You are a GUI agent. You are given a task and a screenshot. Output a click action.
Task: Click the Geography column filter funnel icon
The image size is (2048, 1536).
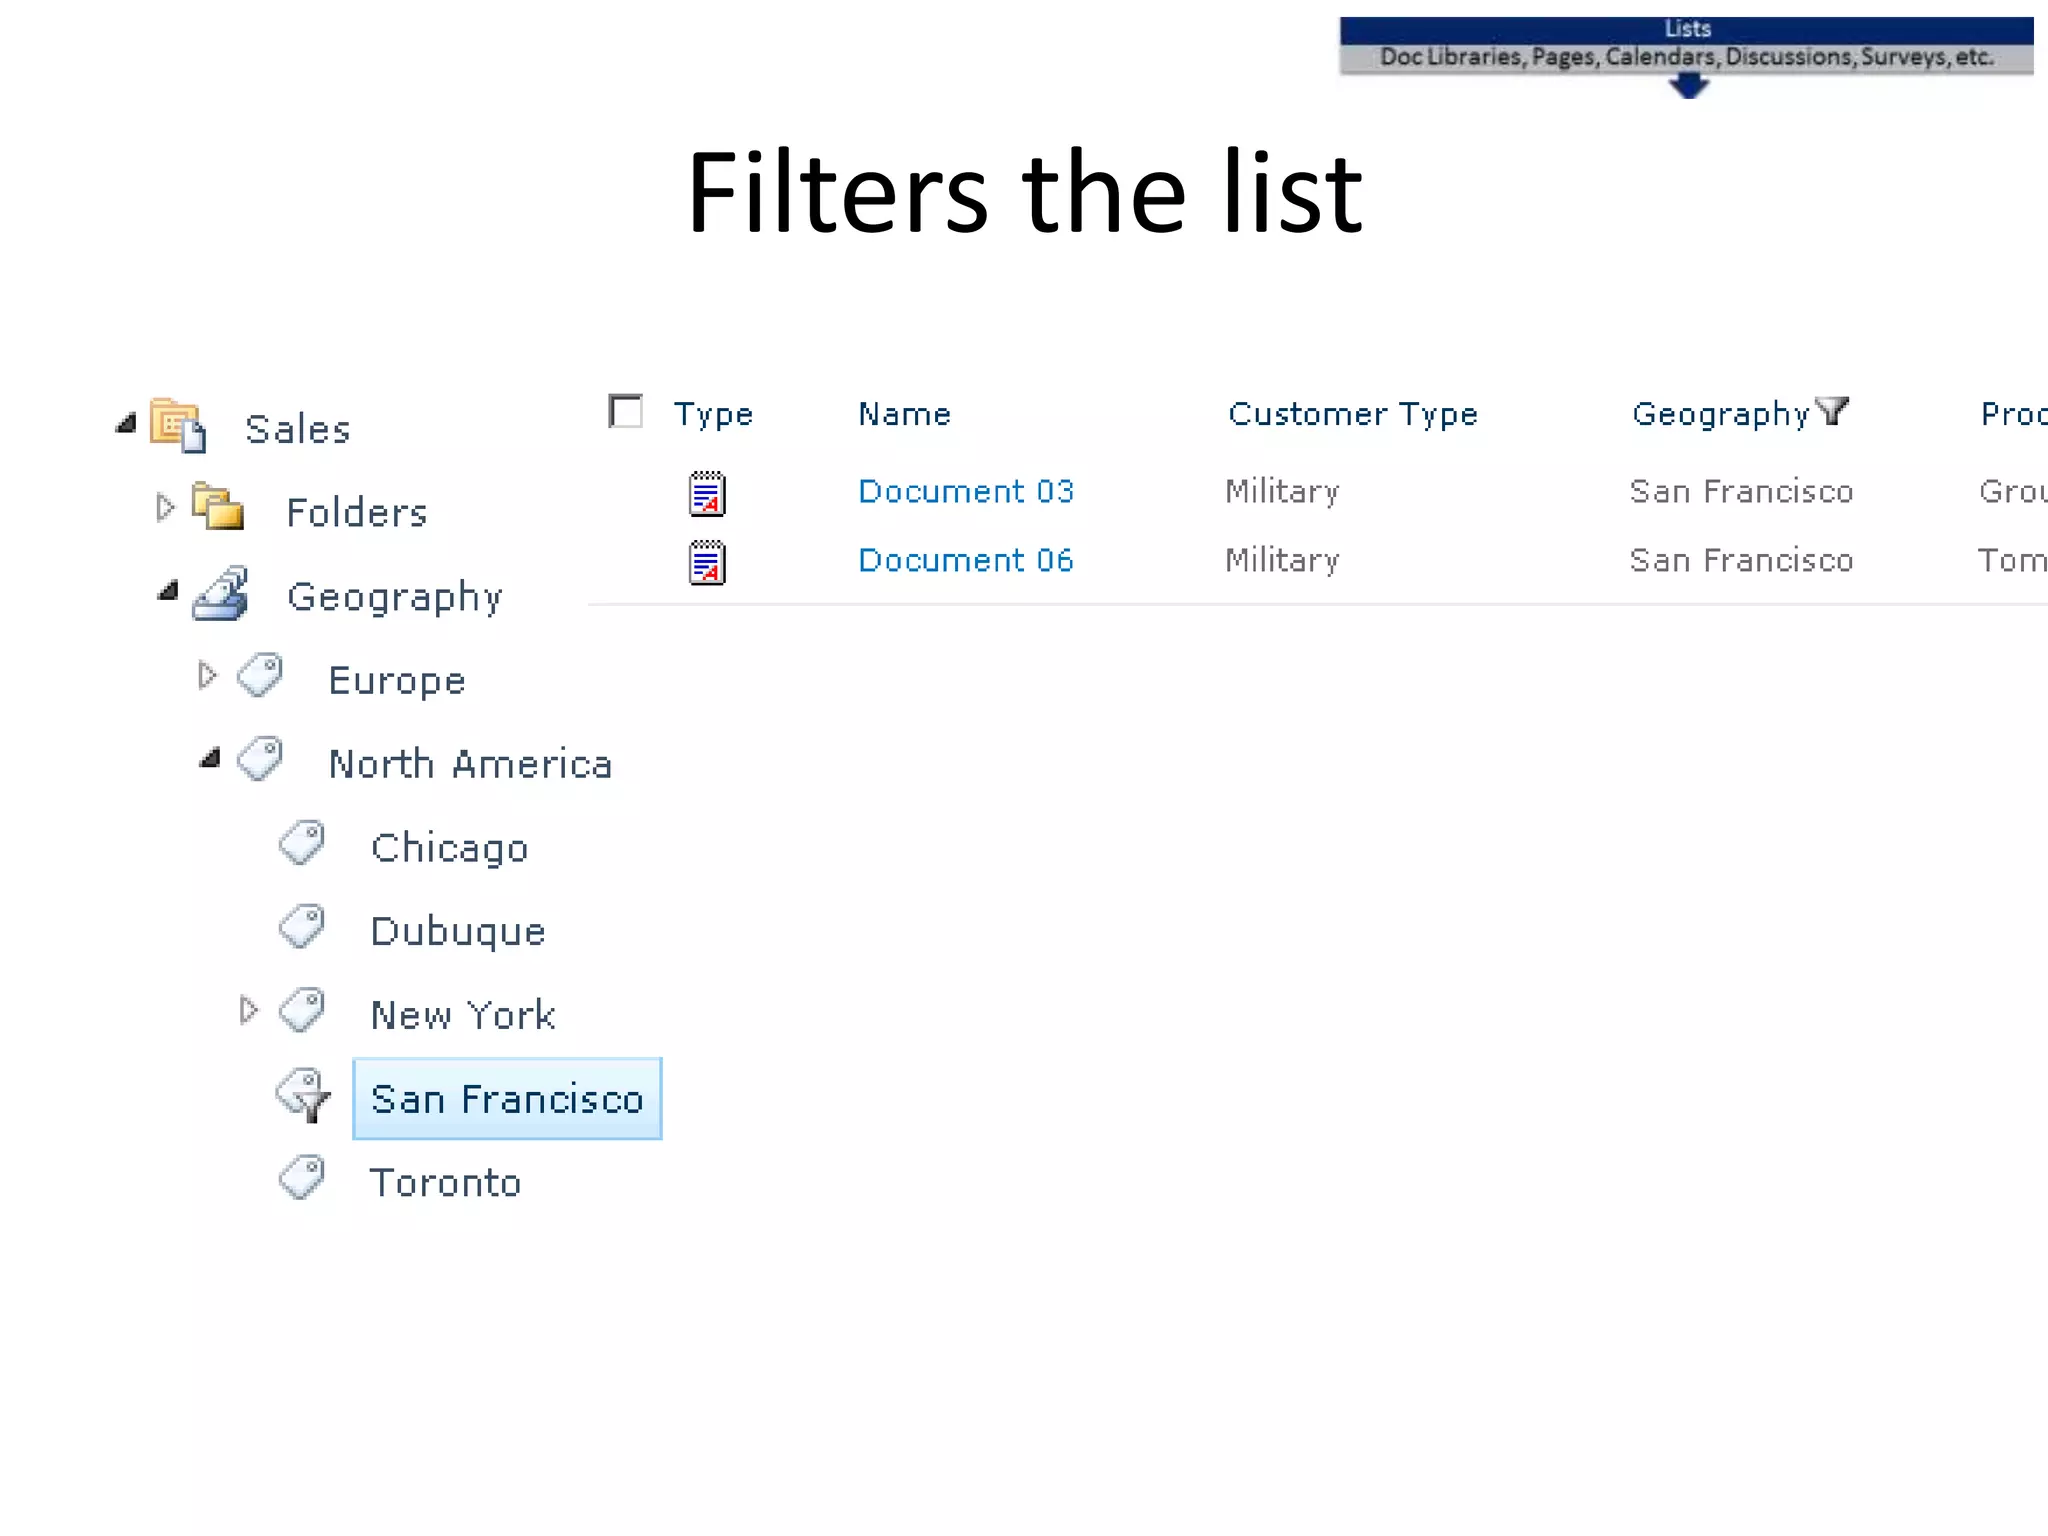coord(1832,410)
